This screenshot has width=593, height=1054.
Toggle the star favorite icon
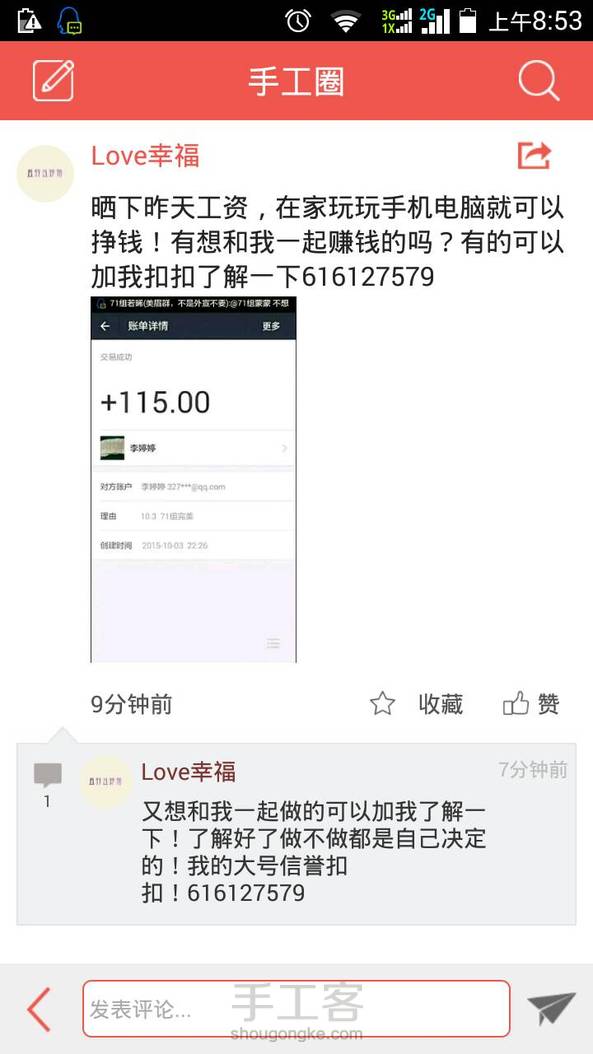click(x=383, y=704)
